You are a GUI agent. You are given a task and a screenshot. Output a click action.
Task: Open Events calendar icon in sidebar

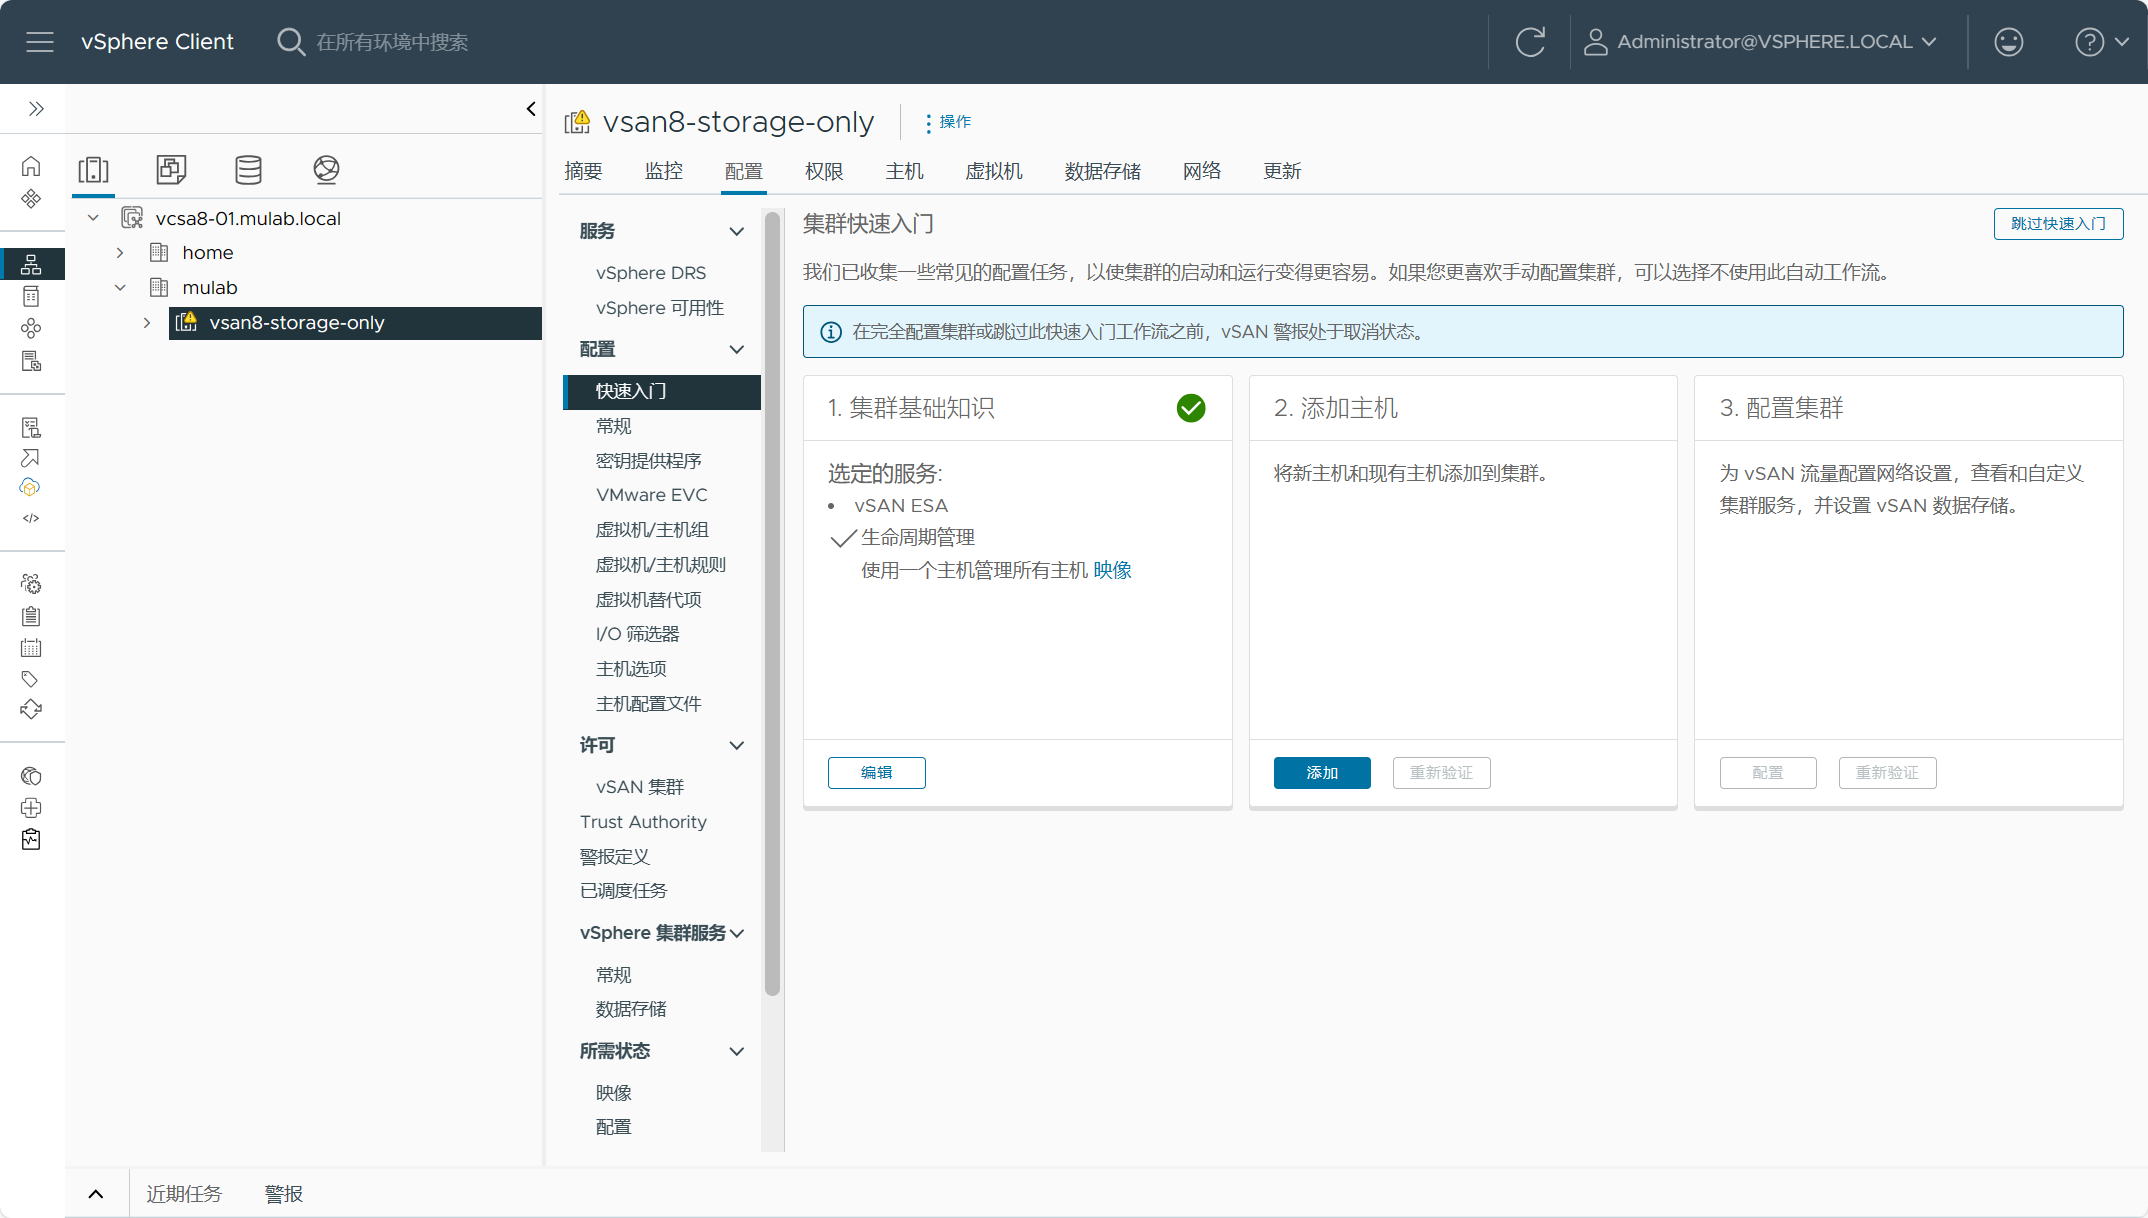(x=31, y=648)
